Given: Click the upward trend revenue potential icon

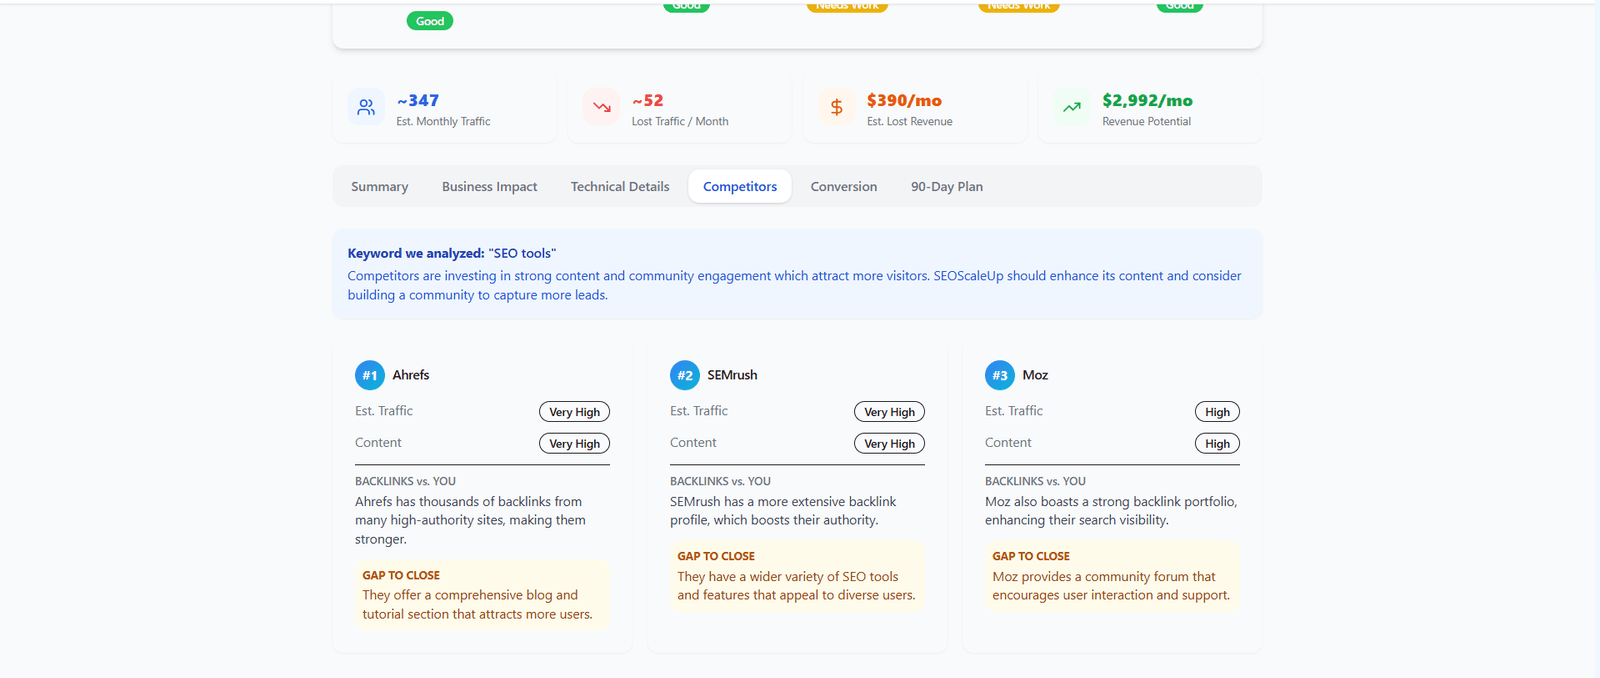Looking at the screenshot, I should pyautogui.click(x=1071, y=107).
